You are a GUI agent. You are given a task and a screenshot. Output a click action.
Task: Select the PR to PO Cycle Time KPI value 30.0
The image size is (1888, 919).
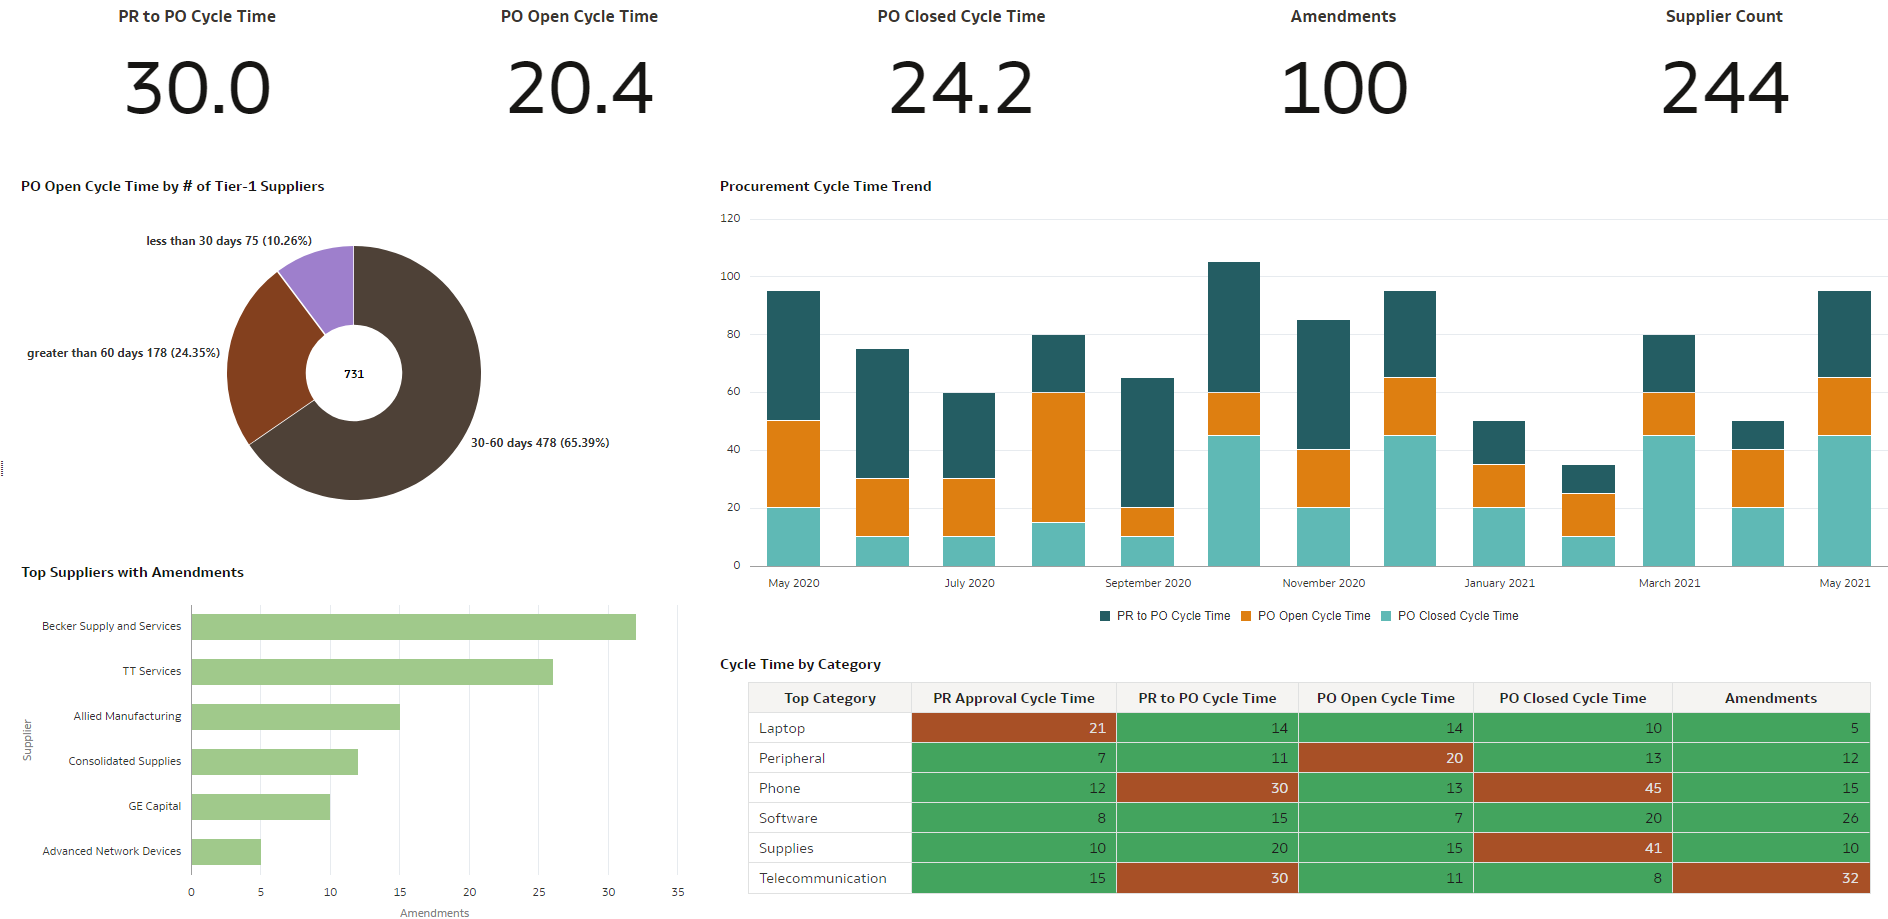click(197, 88)
